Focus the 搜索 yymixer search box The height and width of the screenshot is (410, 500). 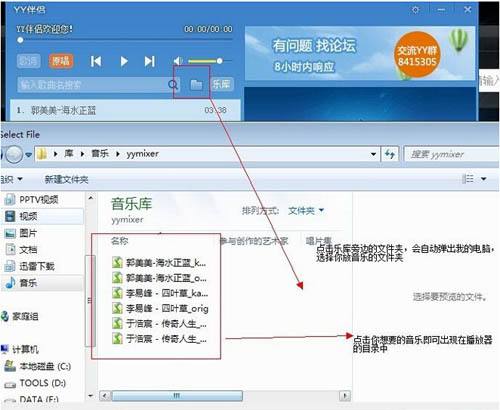pyautogui.click(x=452, y=154)
